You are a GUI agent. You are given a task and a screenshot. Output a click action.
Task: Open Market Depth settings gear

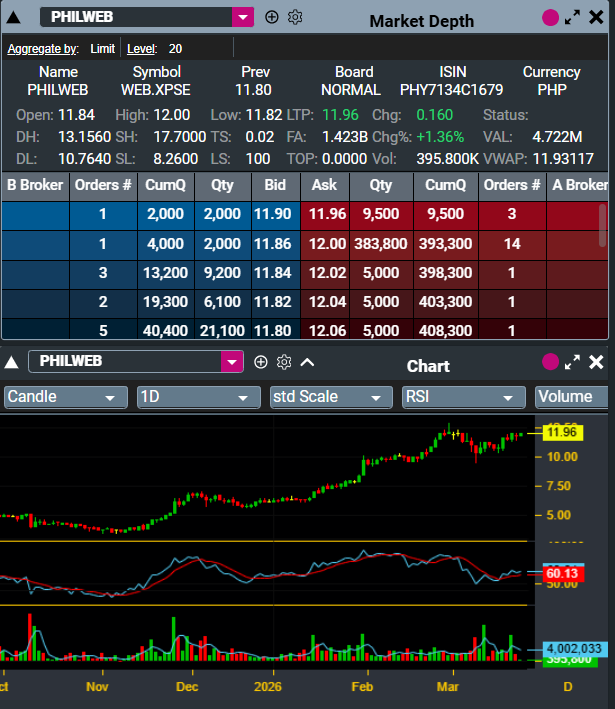pyautogui.click(x=295, y=17)
